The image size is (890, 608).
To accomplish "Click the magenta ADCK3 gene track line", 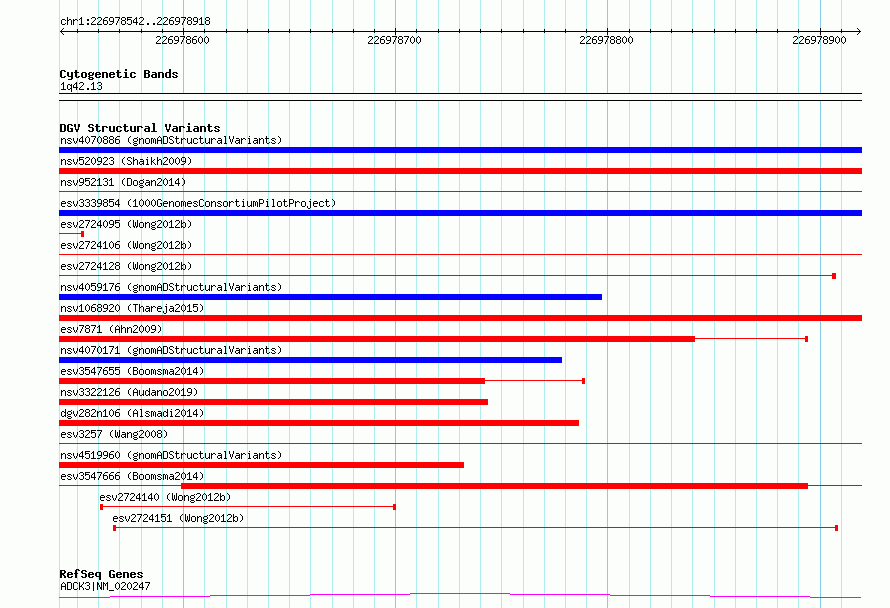I will pyautogui.click(x=460, y=596).
